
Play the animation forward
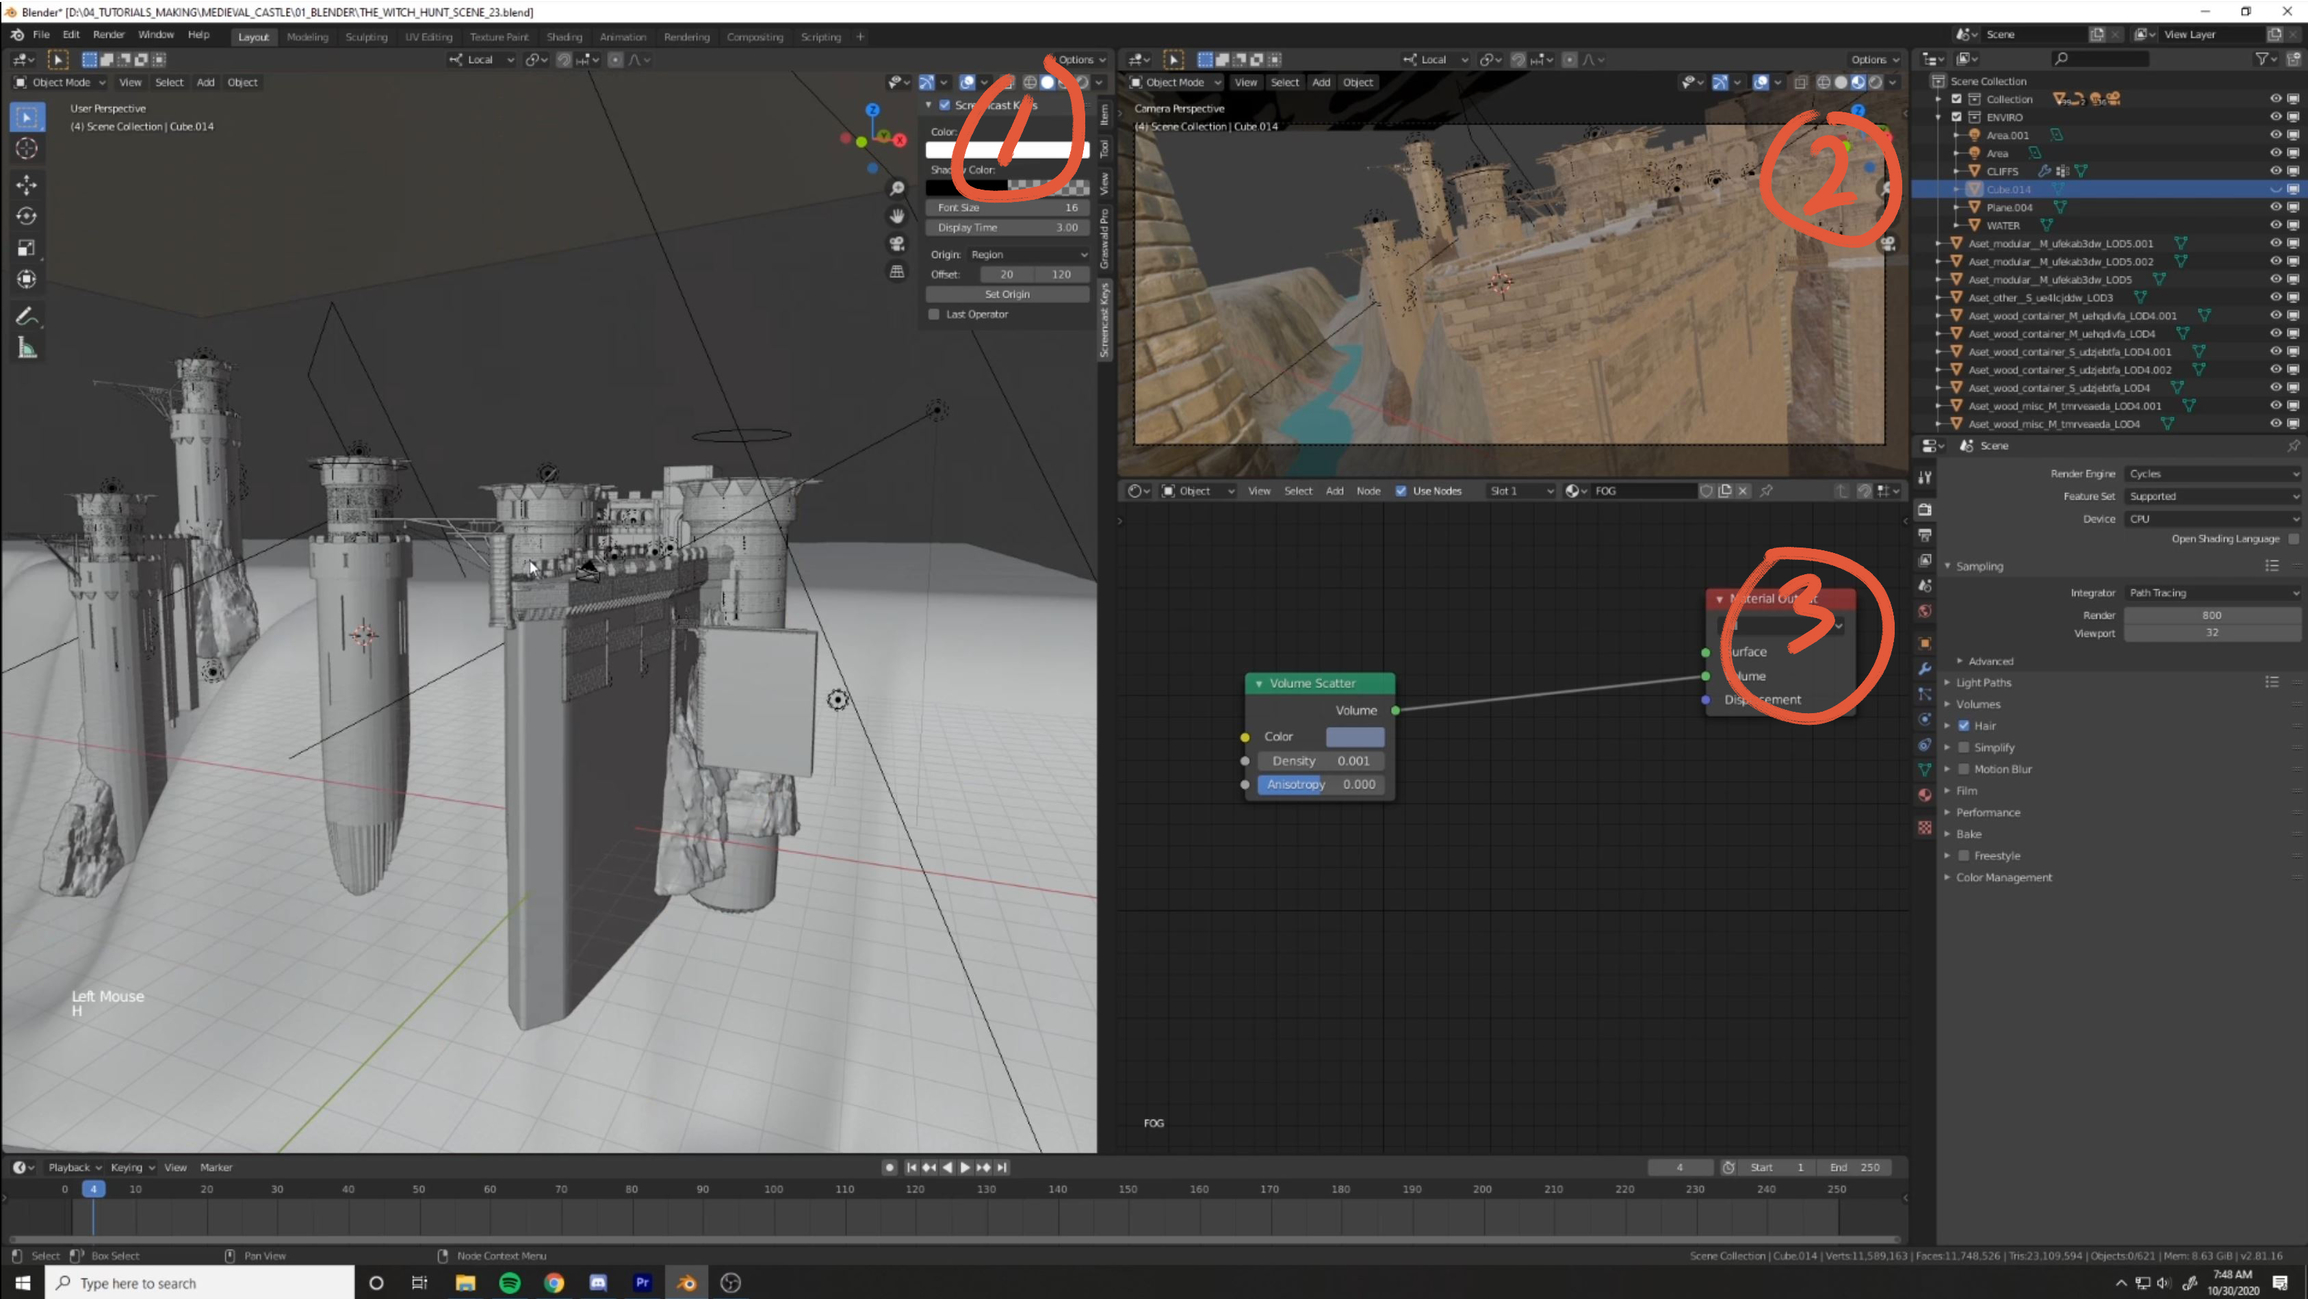(x=965, y=1167)
